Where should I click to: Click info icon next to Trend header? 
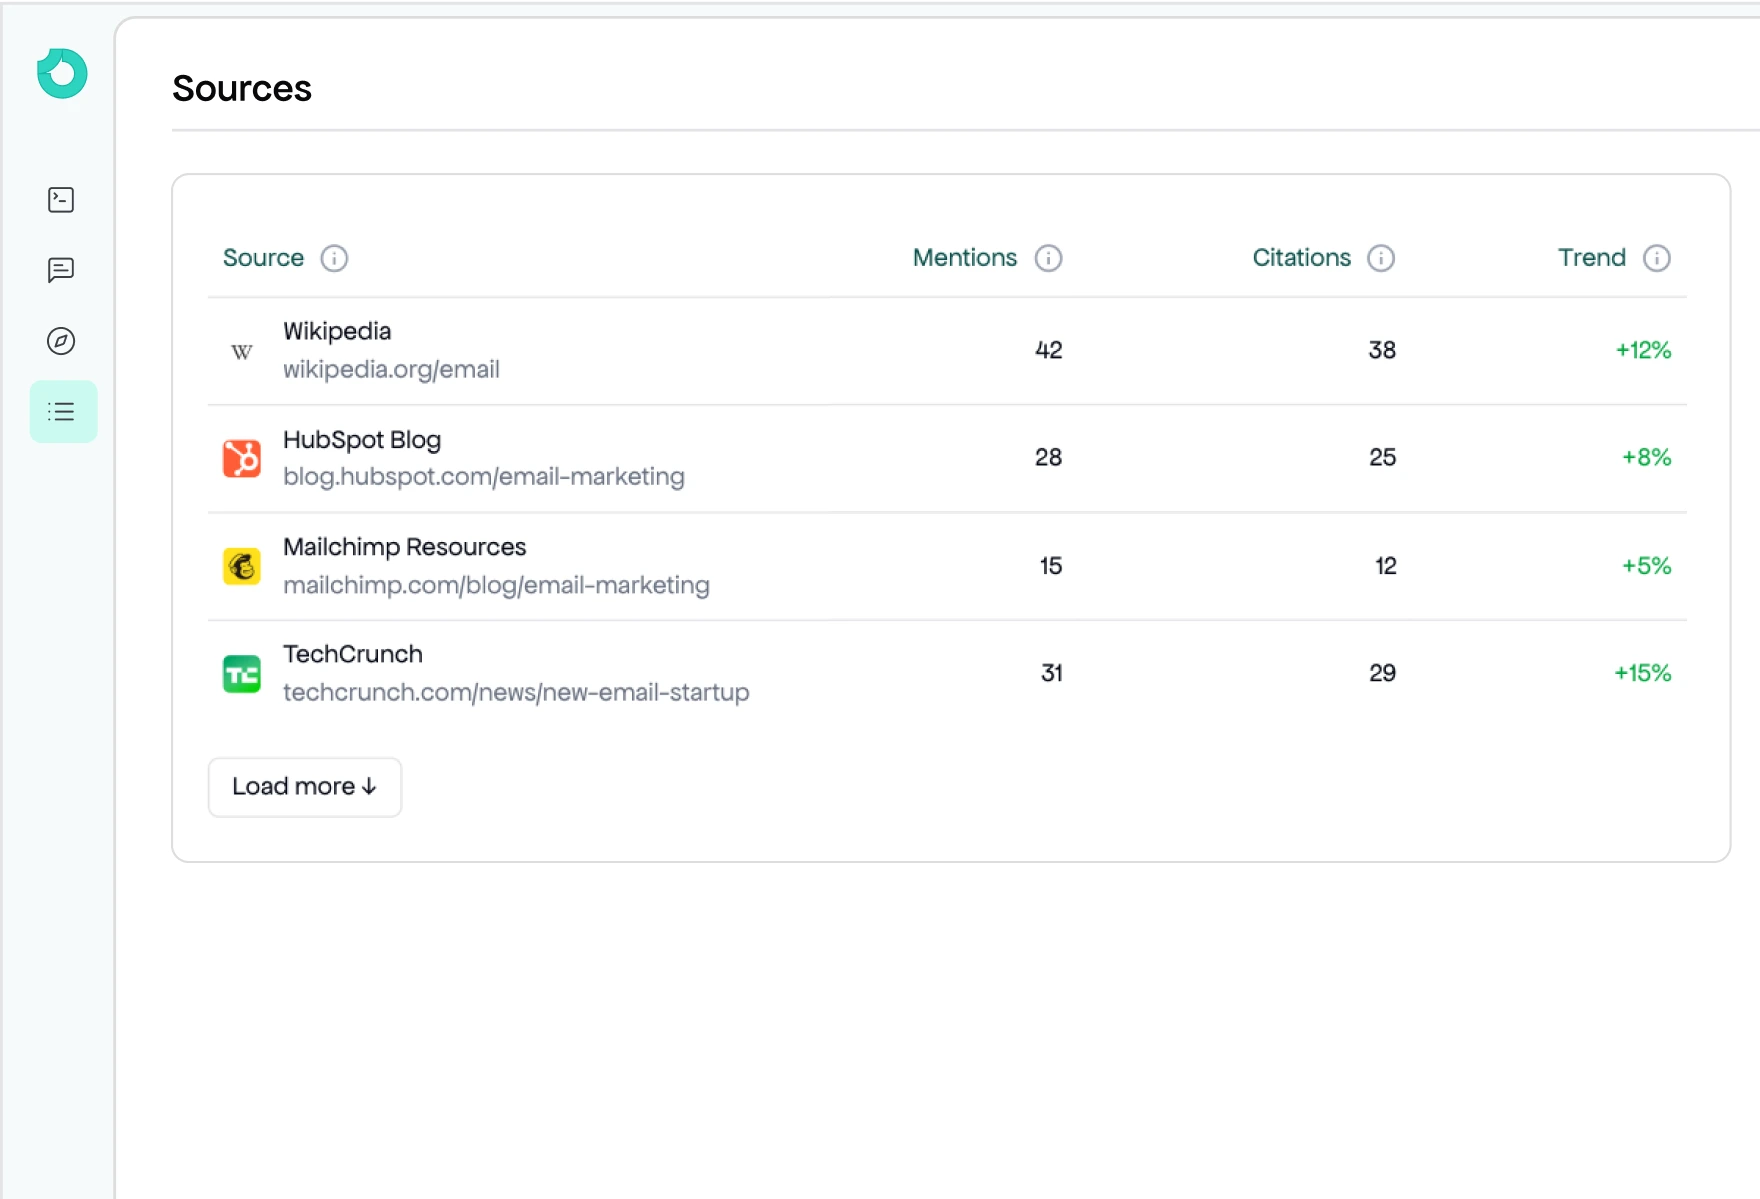pyautogui.click(x=1657, y=258)
